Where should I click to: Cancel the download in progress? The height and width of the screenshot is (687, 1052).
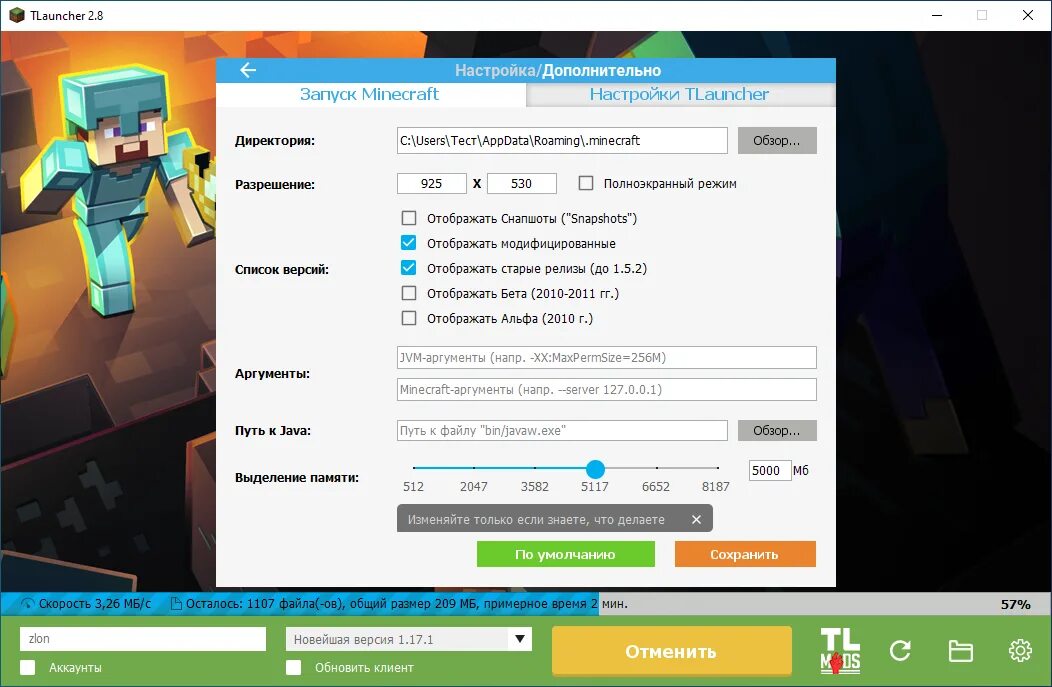pos(672,651)
